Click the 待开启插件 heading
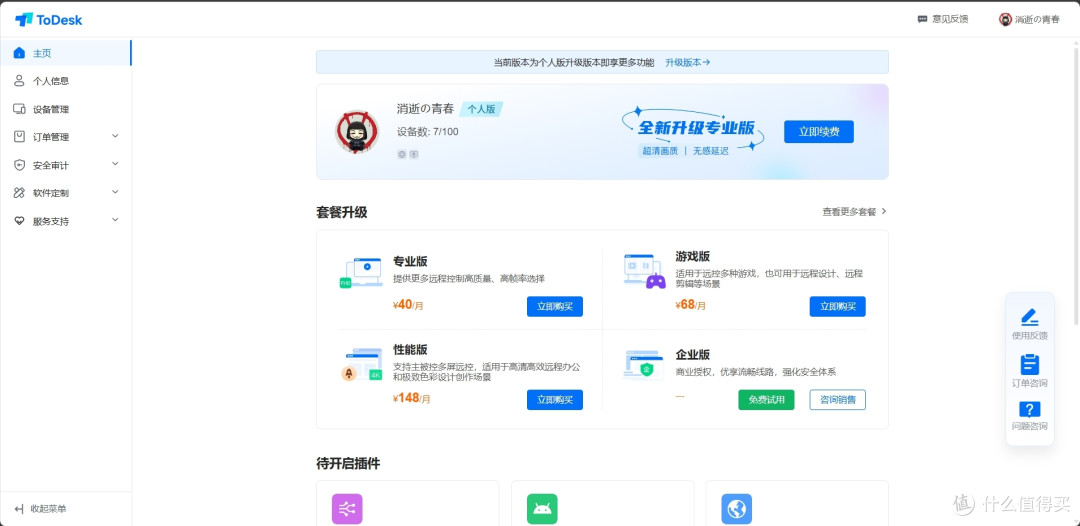The width and height of the screenshot is (1080, 526). coord(348,463)
